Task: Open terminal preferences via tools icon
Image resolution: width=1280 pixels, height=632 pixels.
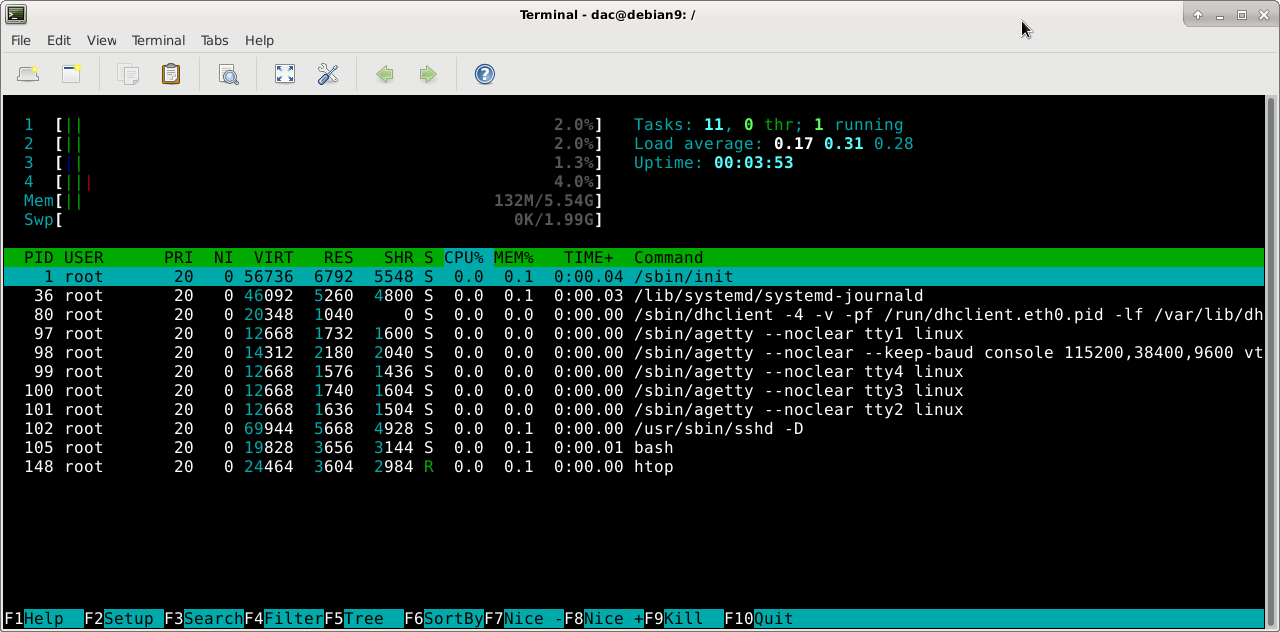Action: 328,74
